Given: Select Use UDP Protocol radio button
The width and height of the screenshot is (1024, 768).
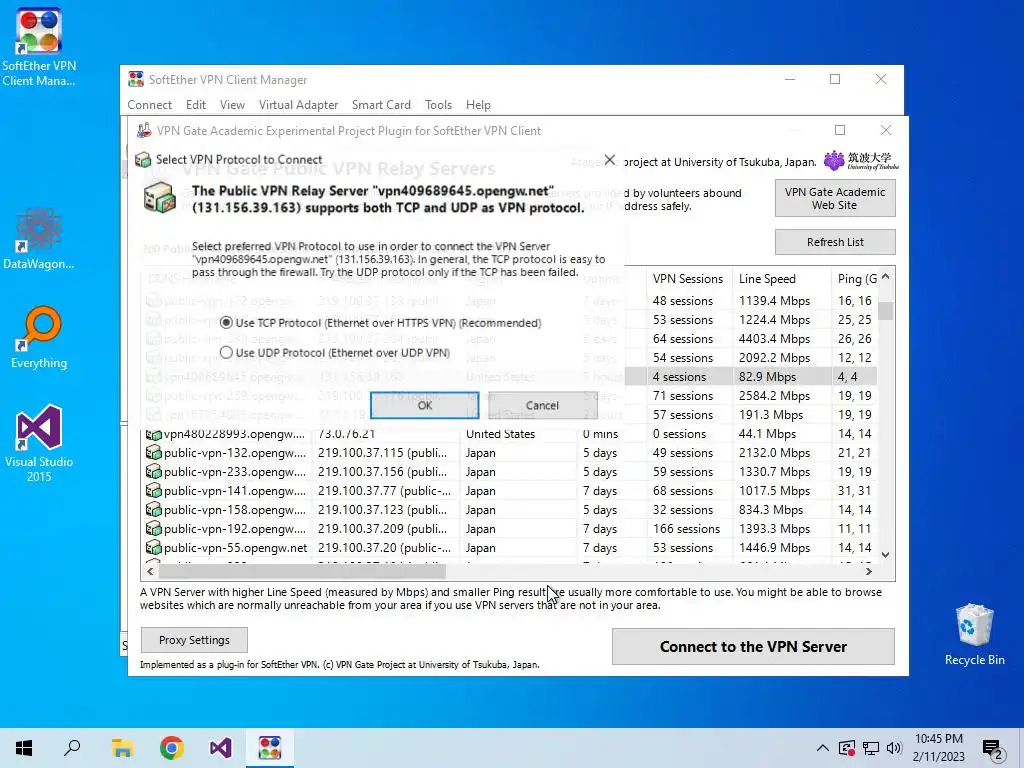Looking at the screenshot, I should (226, 353).
